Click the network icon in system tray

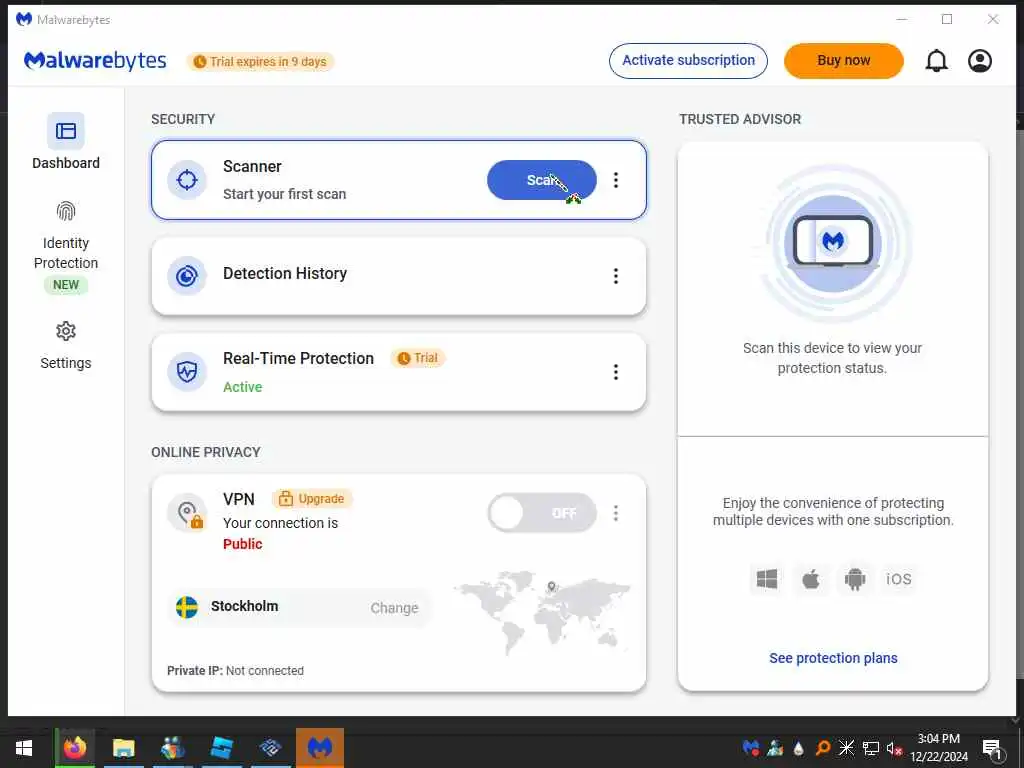(x=871, y=748)
